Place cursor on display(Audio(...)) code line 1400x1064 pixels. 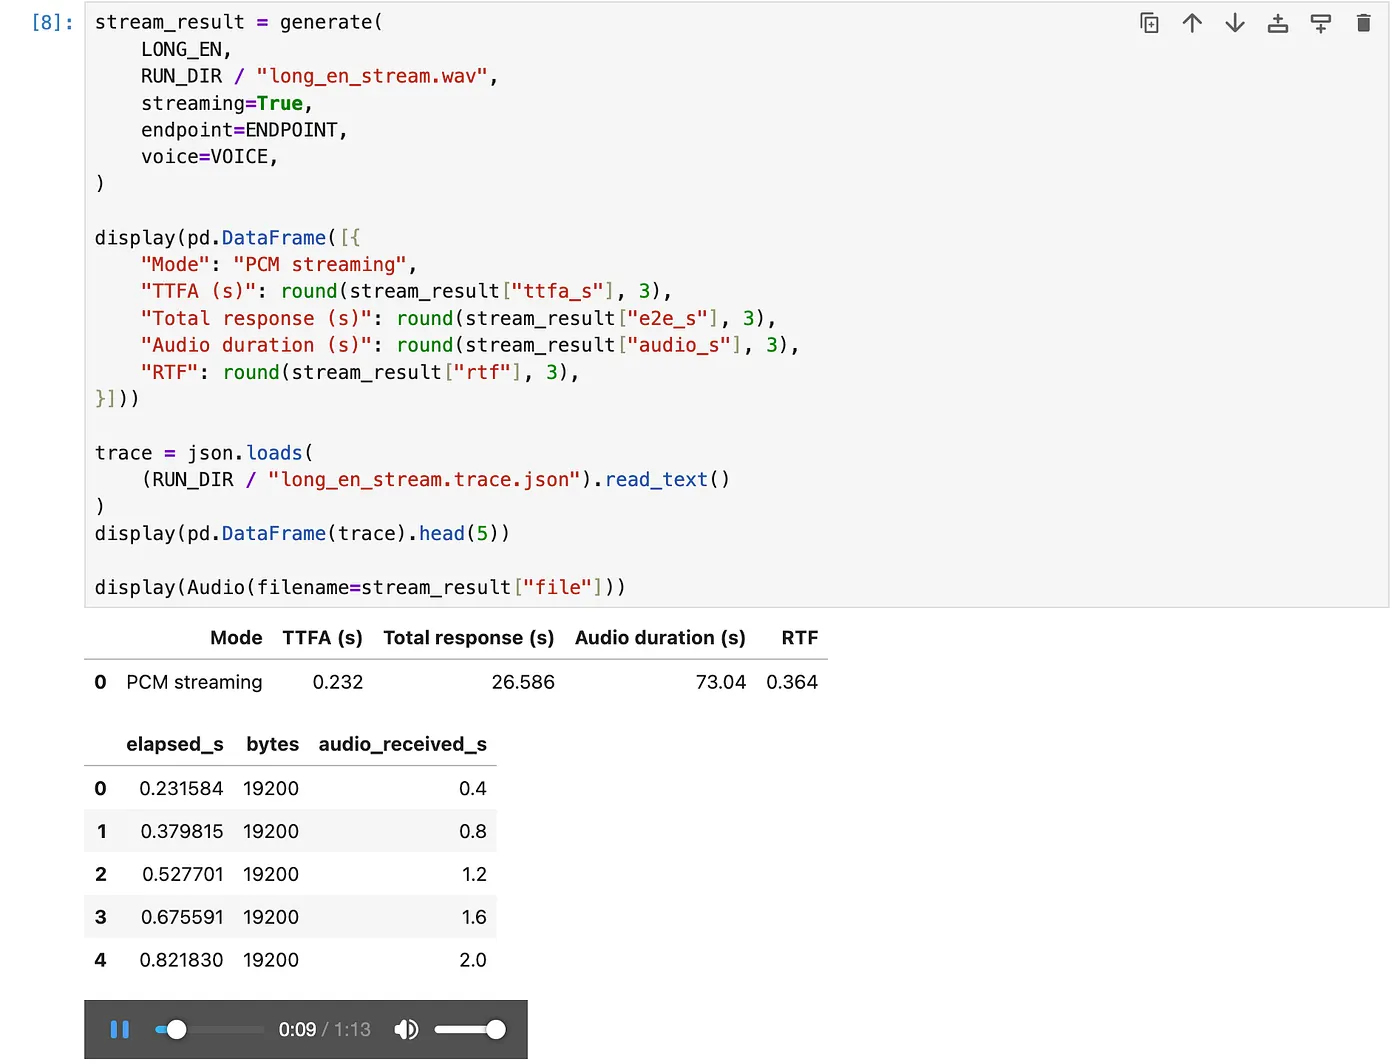tap(360, 587)
